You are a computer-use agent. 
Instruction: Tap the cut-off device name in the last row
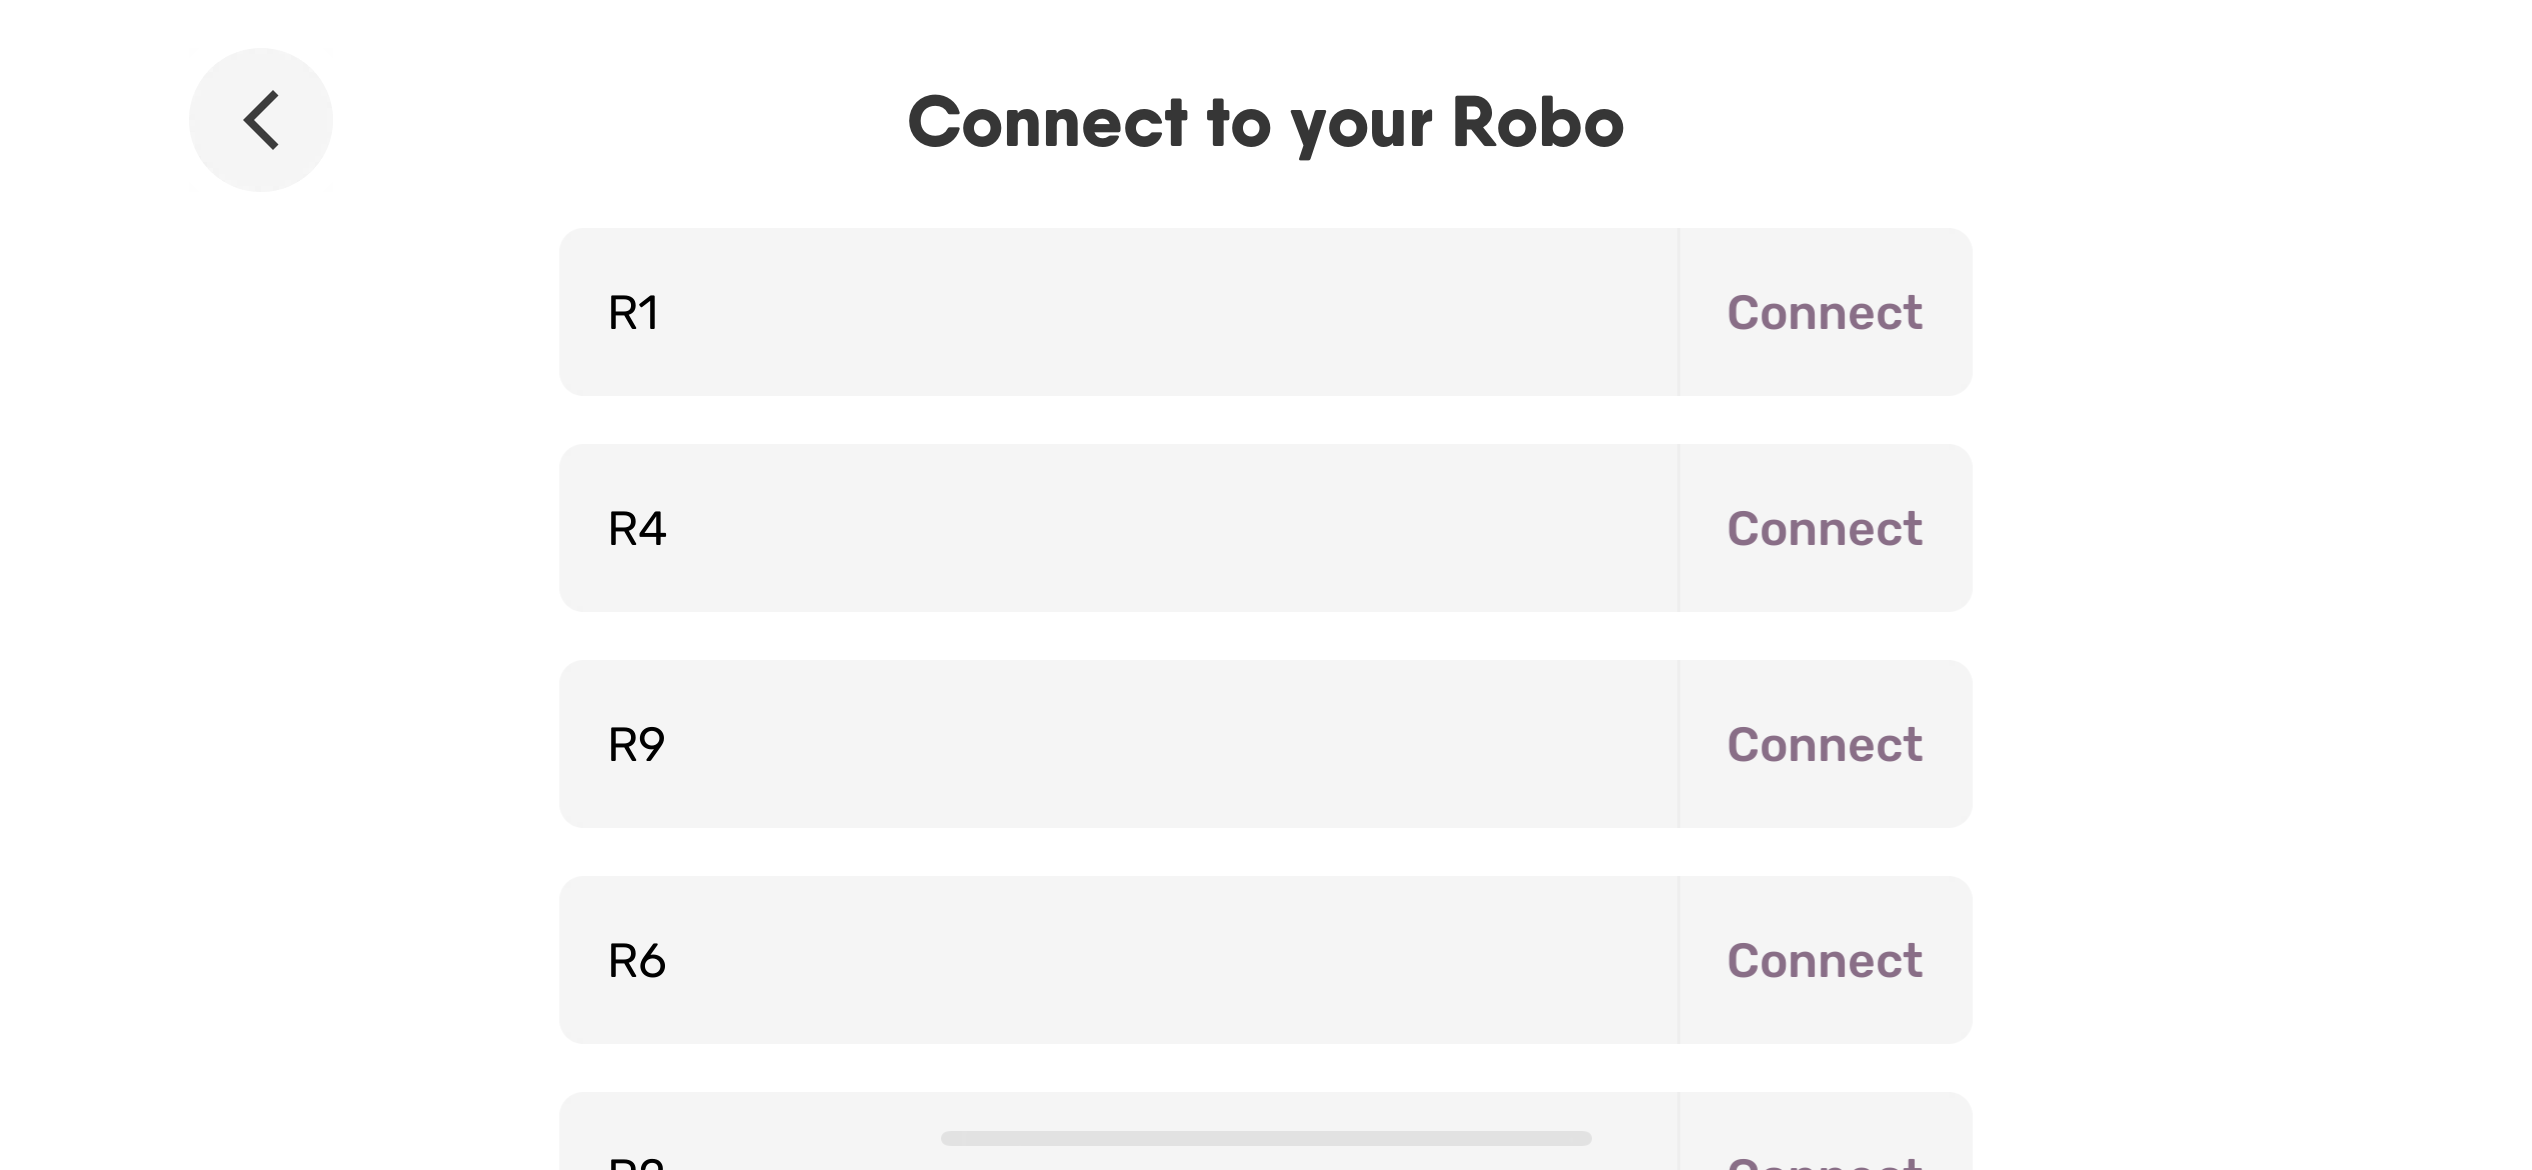point(636,1162)
